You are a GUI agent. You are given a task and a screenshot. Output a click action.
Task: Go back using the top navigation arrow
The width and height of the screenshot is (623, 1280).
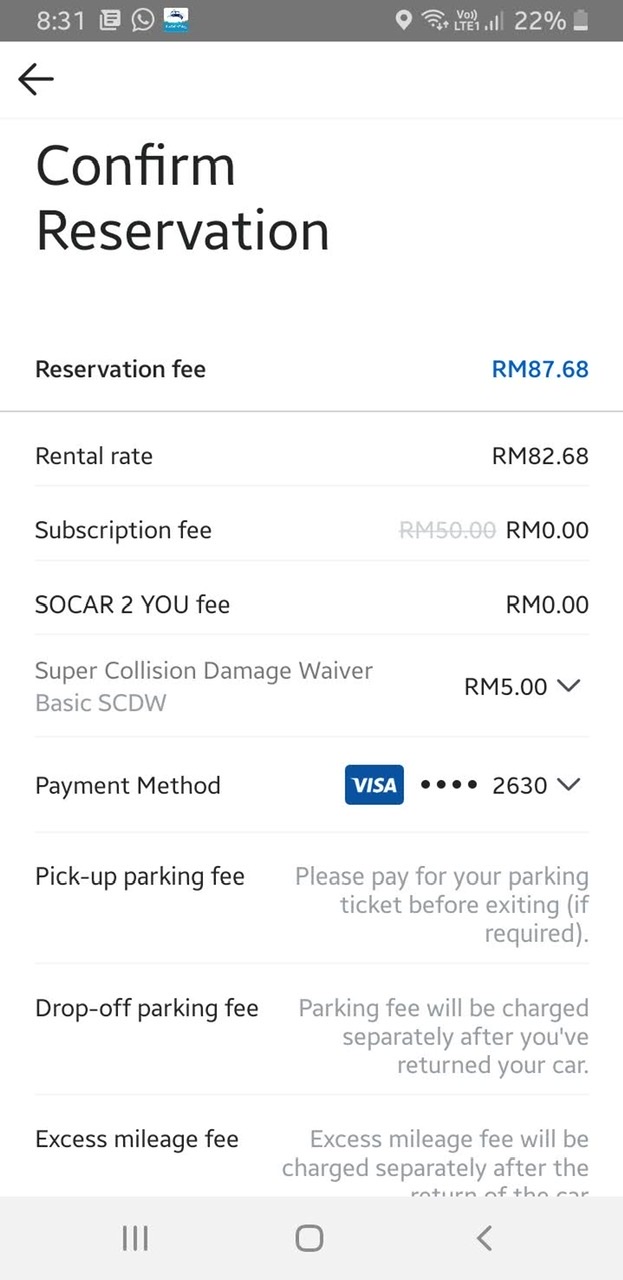coord(36,79)
